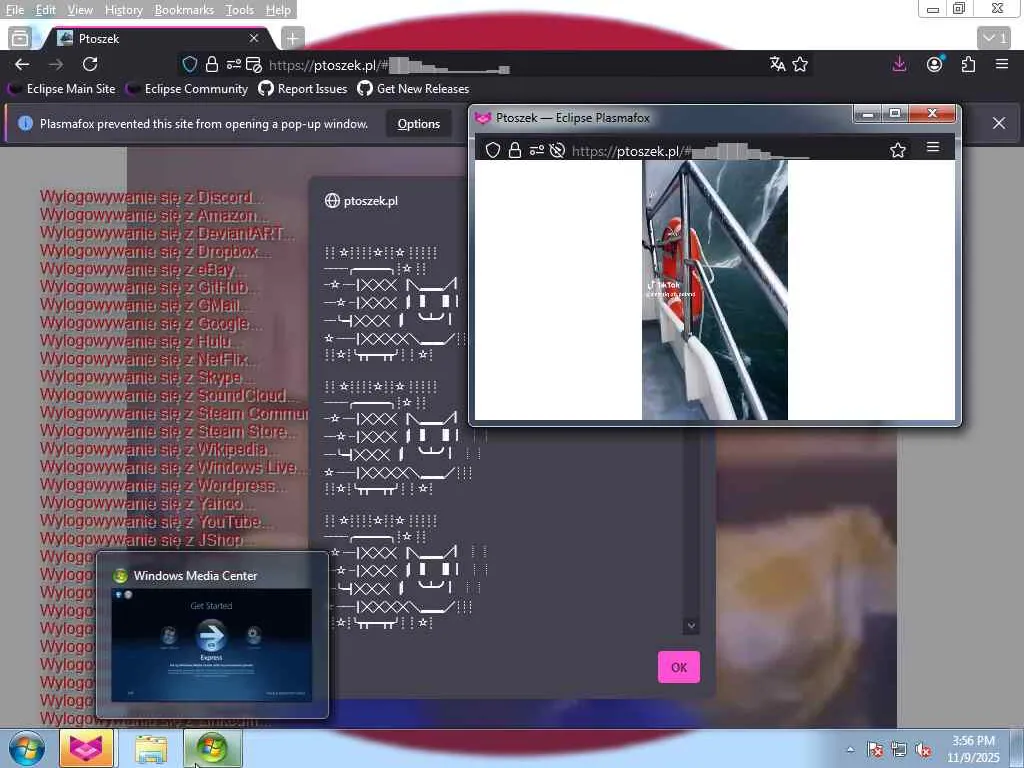This screenshot has width=1024, height=768.
Task: Click the TikTok video in popup window
Action: pos(714,290)
